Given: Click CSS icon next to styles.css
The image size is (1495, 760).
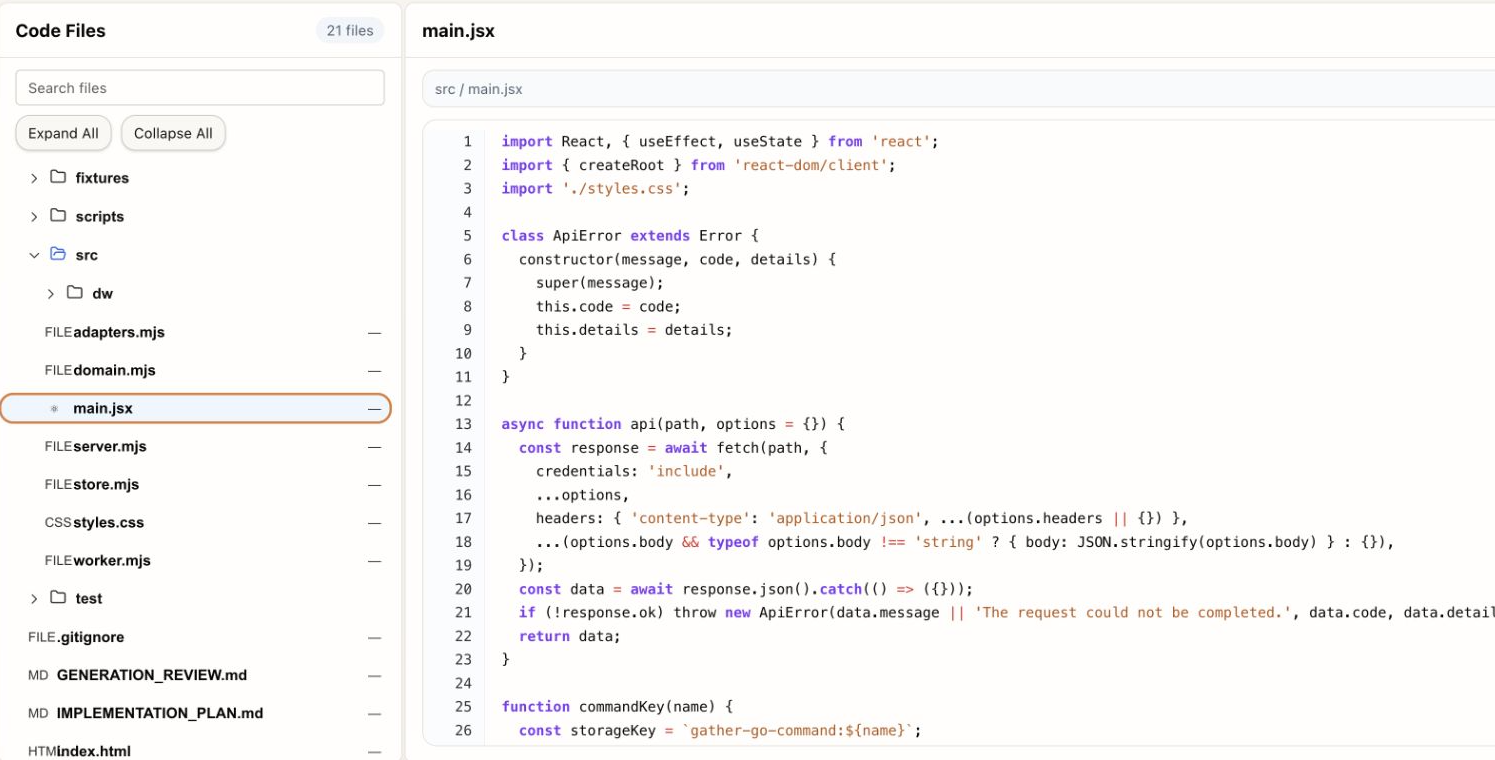Looking at the screenshot, I should point(58,523).
